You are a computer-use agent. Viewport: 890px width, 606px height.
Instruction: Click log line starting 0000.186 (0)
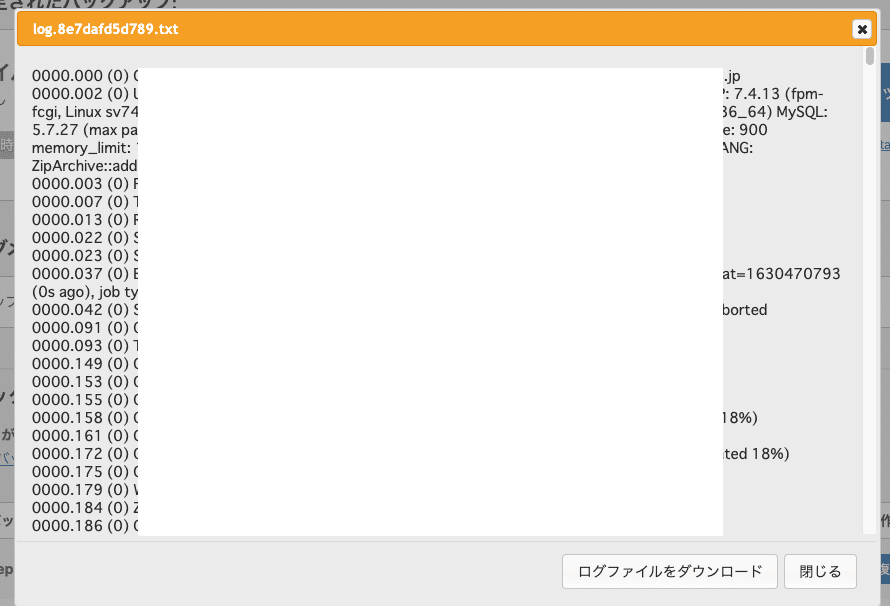tap(85, 526)
